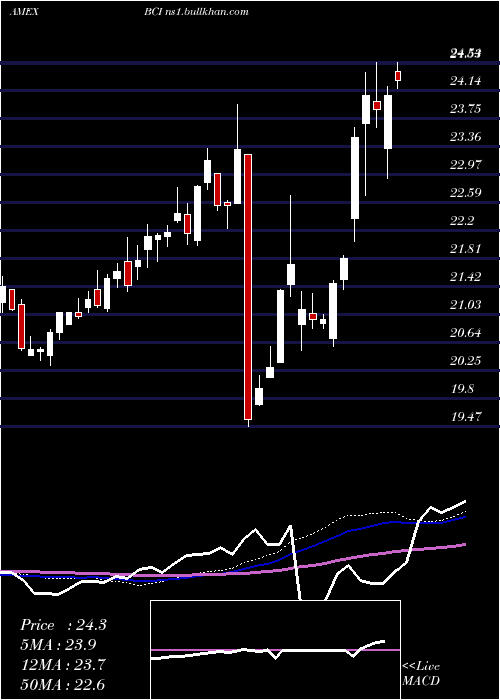This screenshot has height=700, width=500.
Task: Click the 19.47 bottom price label
Action: 466,417
